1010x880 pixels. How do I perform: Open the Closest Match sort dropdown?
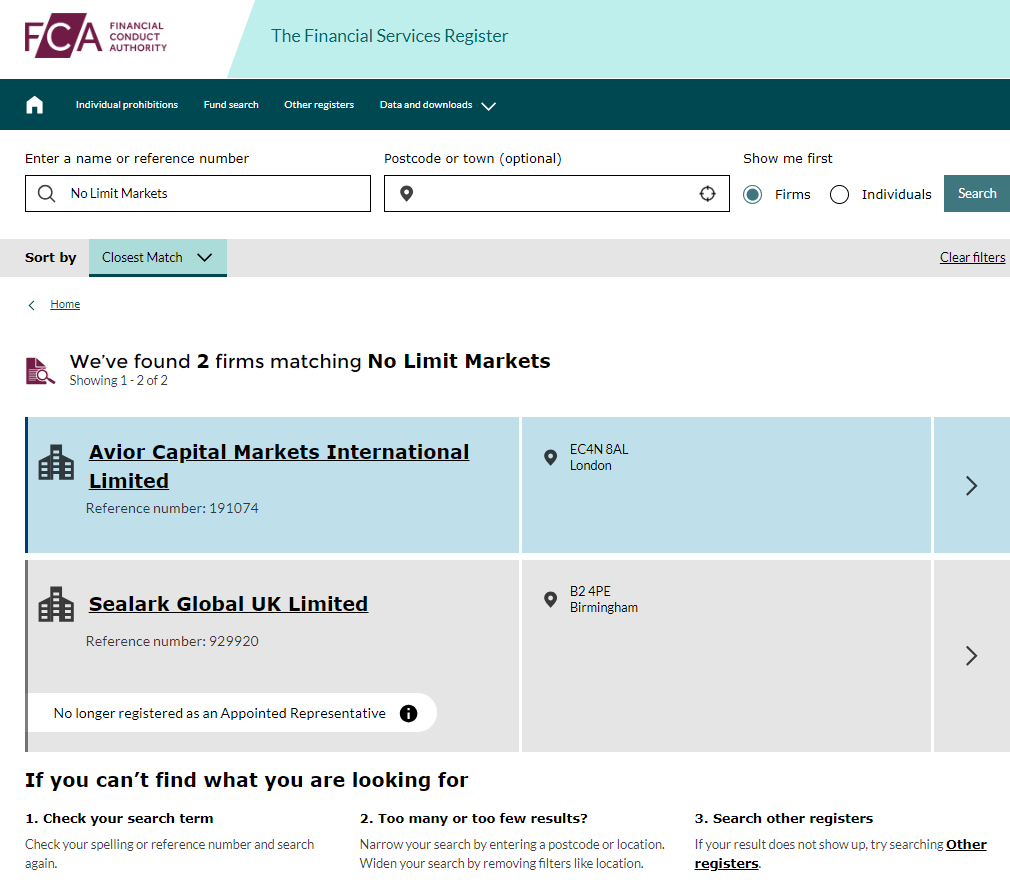click(x=158, y=257)
